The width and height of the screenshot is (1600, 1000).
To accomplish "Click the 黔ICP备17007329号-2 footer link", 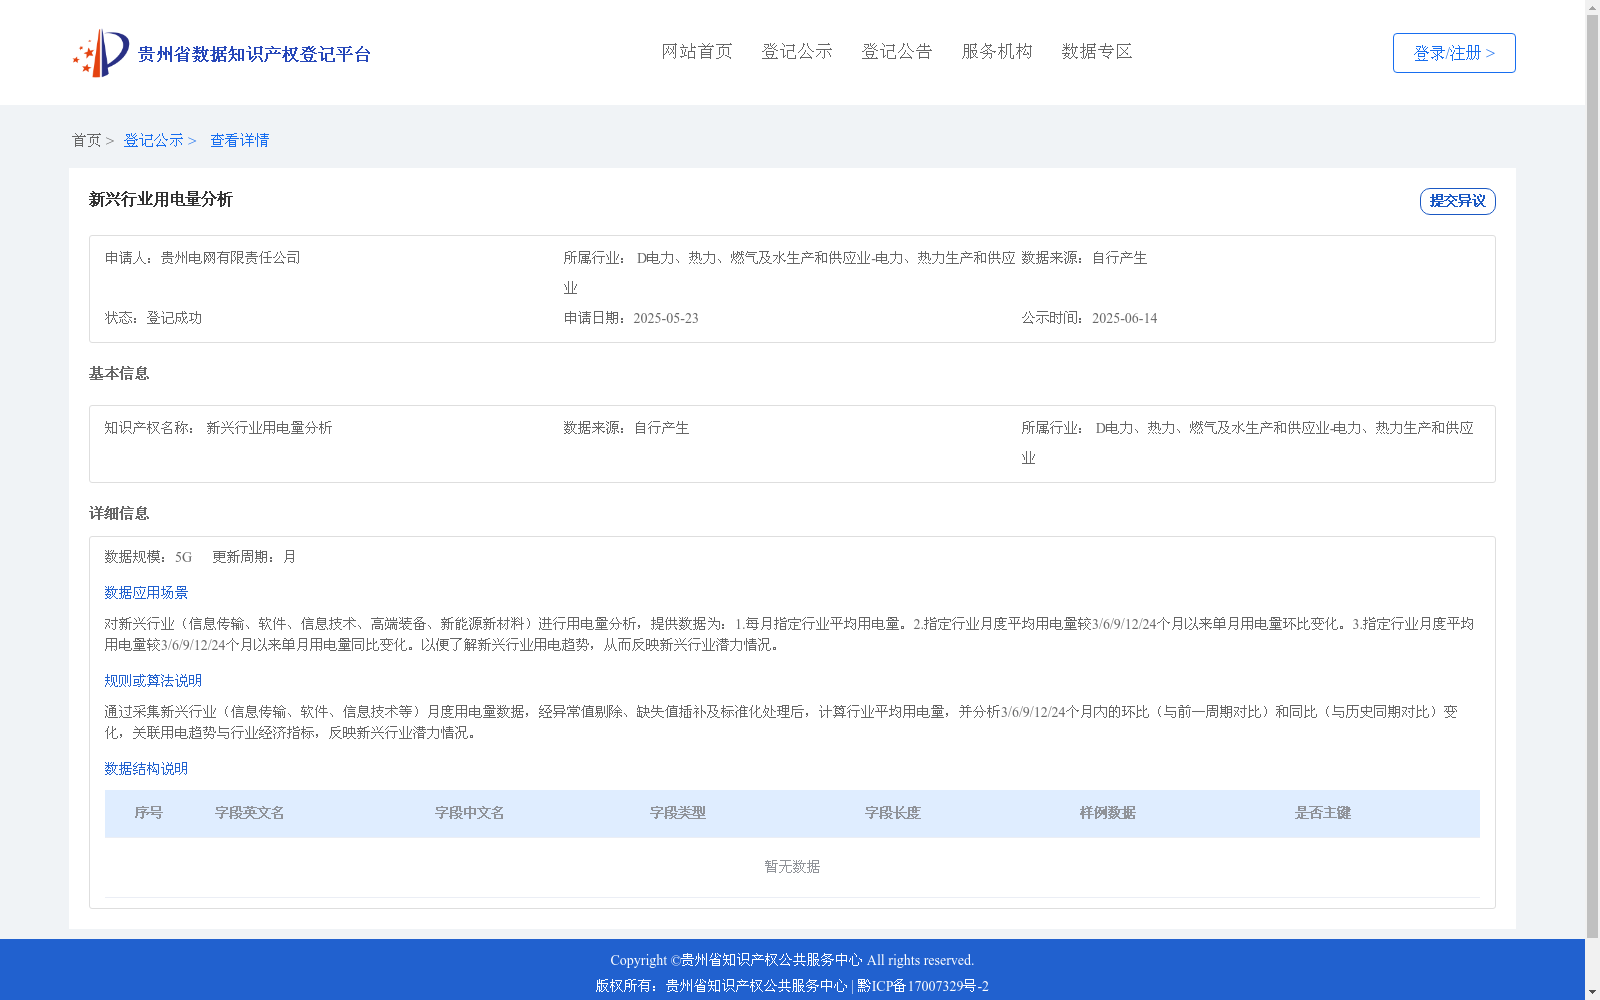I will (x=923, y=986).
